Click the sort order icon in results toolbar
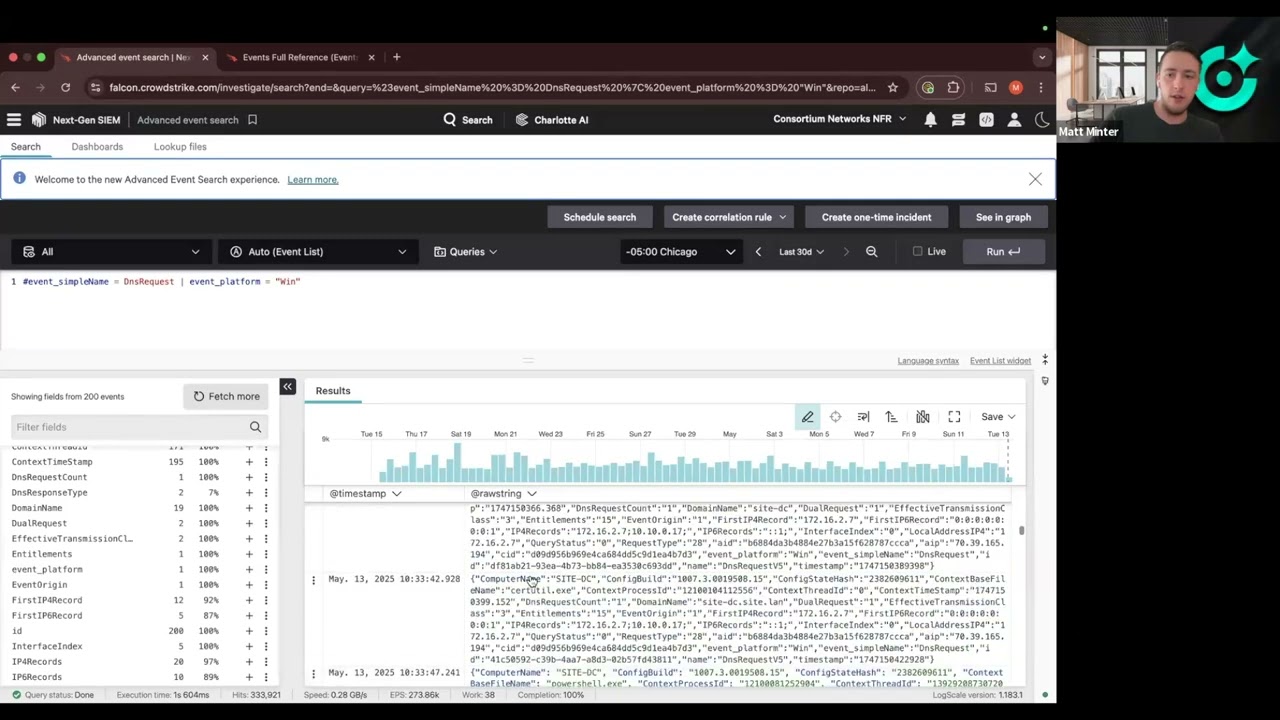 (891, 417)
